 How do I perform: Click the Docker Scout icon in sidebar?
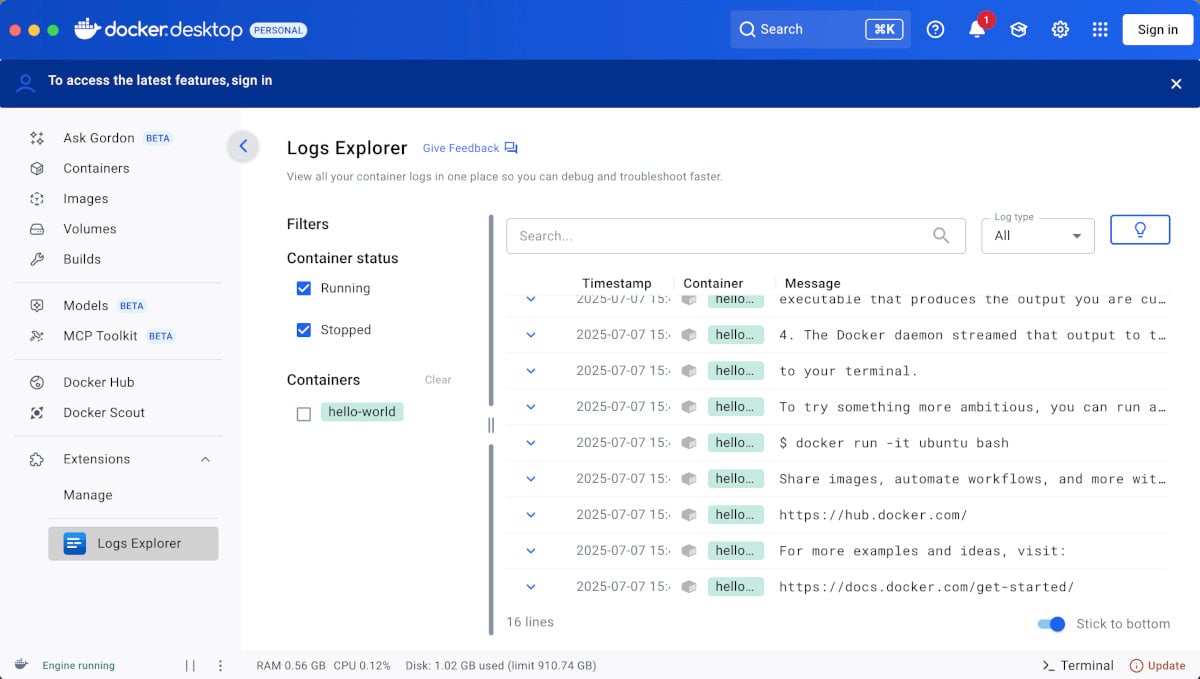click(x=37, y=412)
